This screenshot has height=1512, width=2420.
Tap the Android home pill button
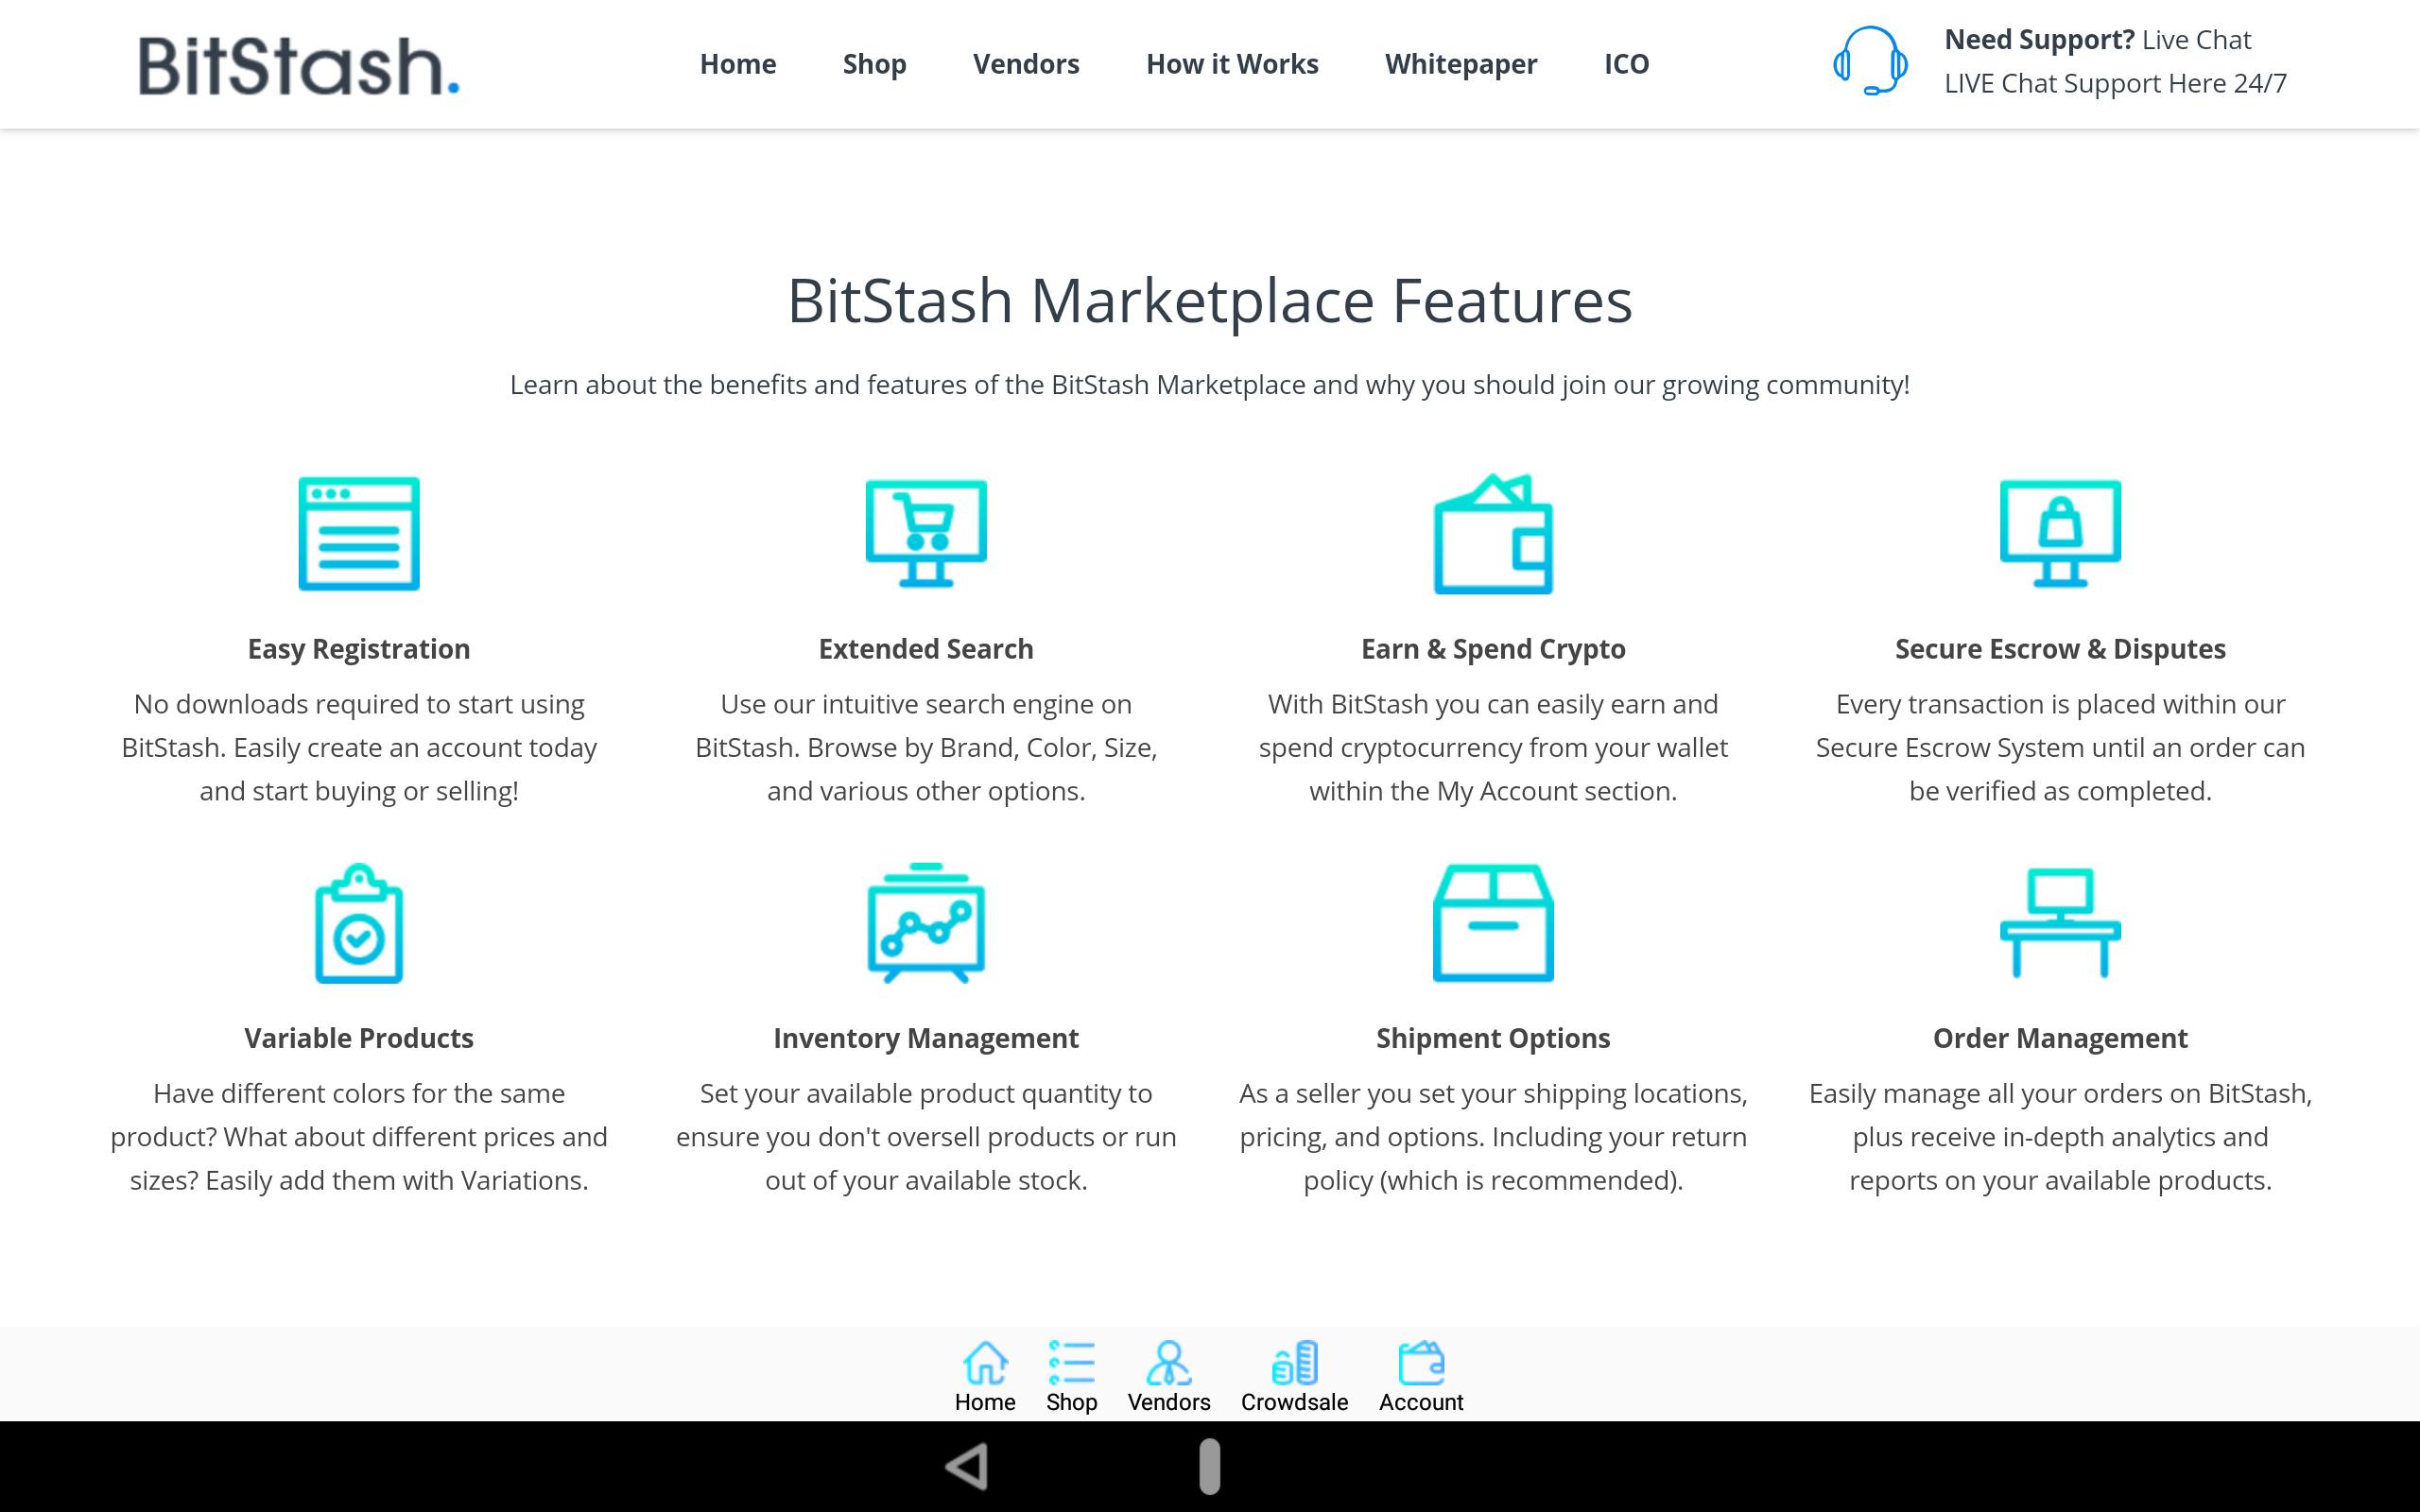(x=1210, y=1467)
